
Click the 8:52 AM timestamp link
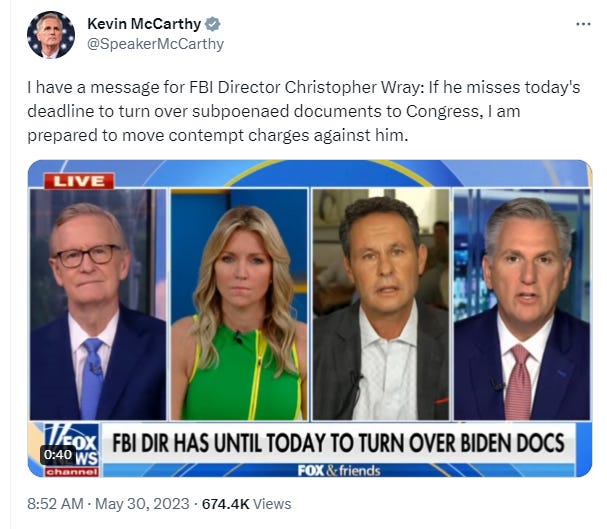[55, 504]
